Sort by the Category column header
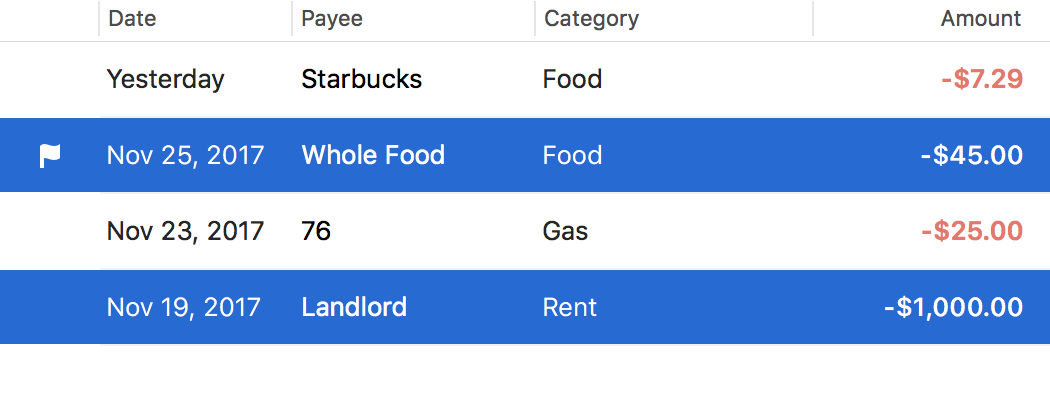Image resolution: width=1050 pixels, height=398 pixels. [591, 18]
